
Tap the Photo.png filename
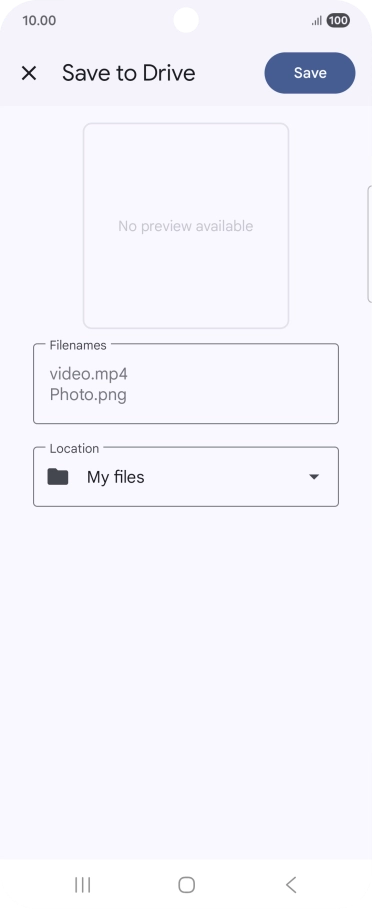[x=88, y=395]
